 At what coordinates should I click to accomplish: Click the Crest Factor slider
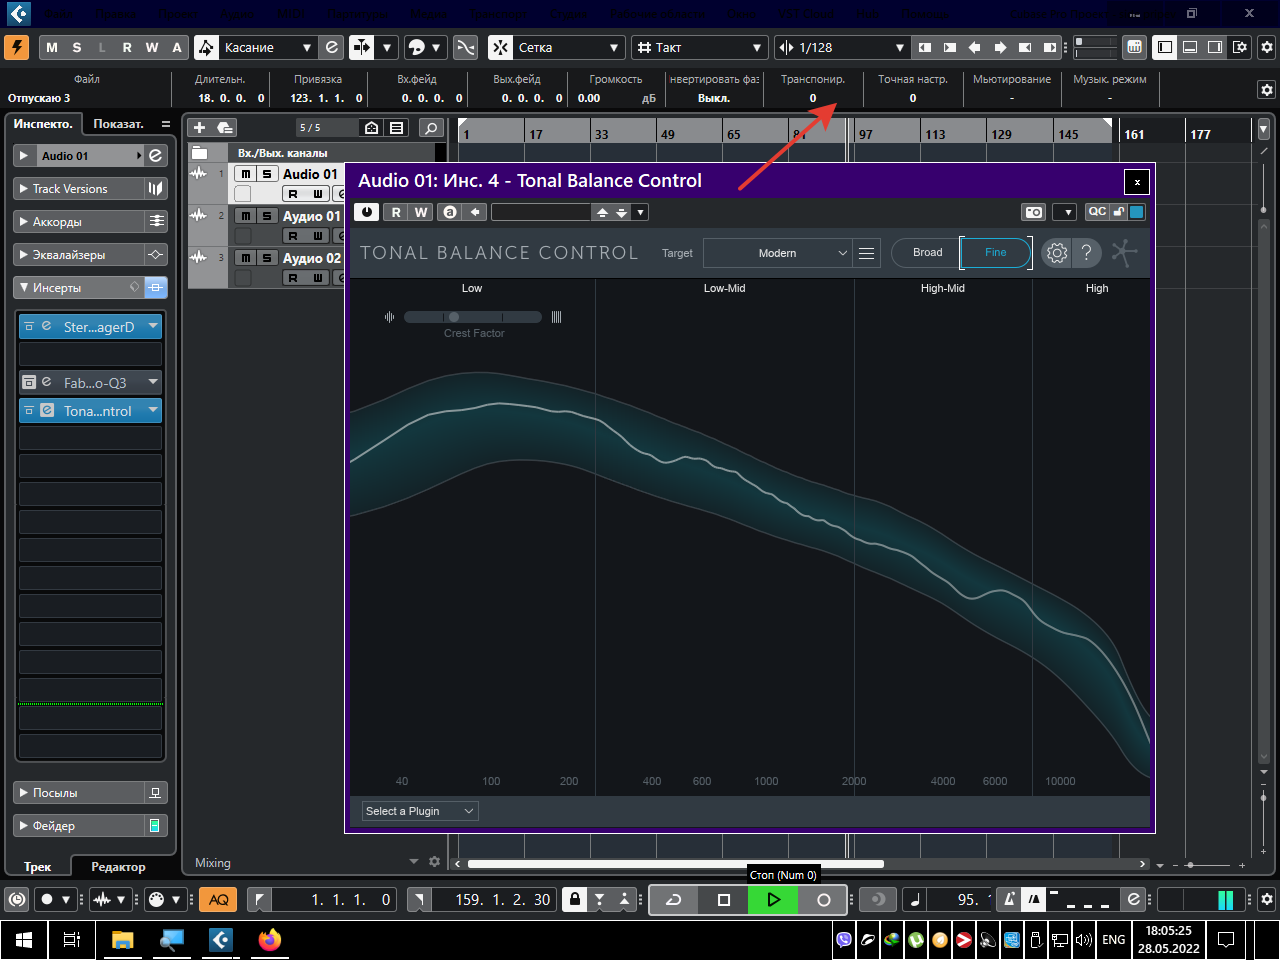tap(473, 317)
